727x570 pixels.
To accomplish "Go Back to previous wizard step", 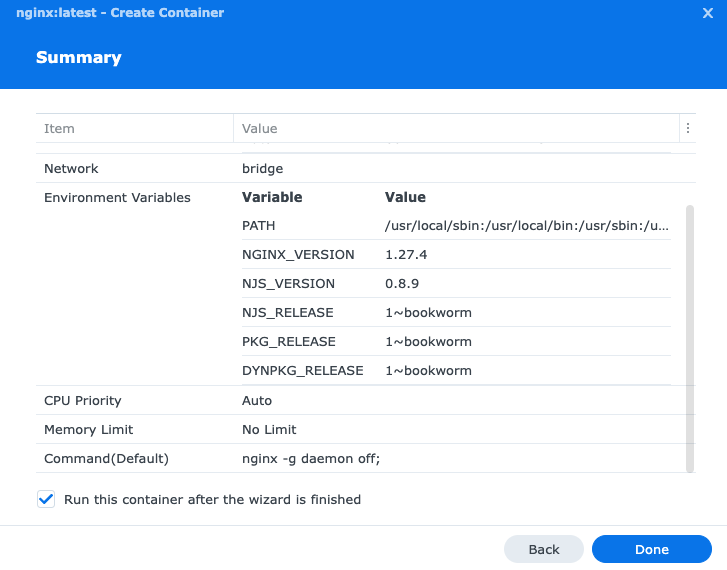I will (x=543, y=549).
